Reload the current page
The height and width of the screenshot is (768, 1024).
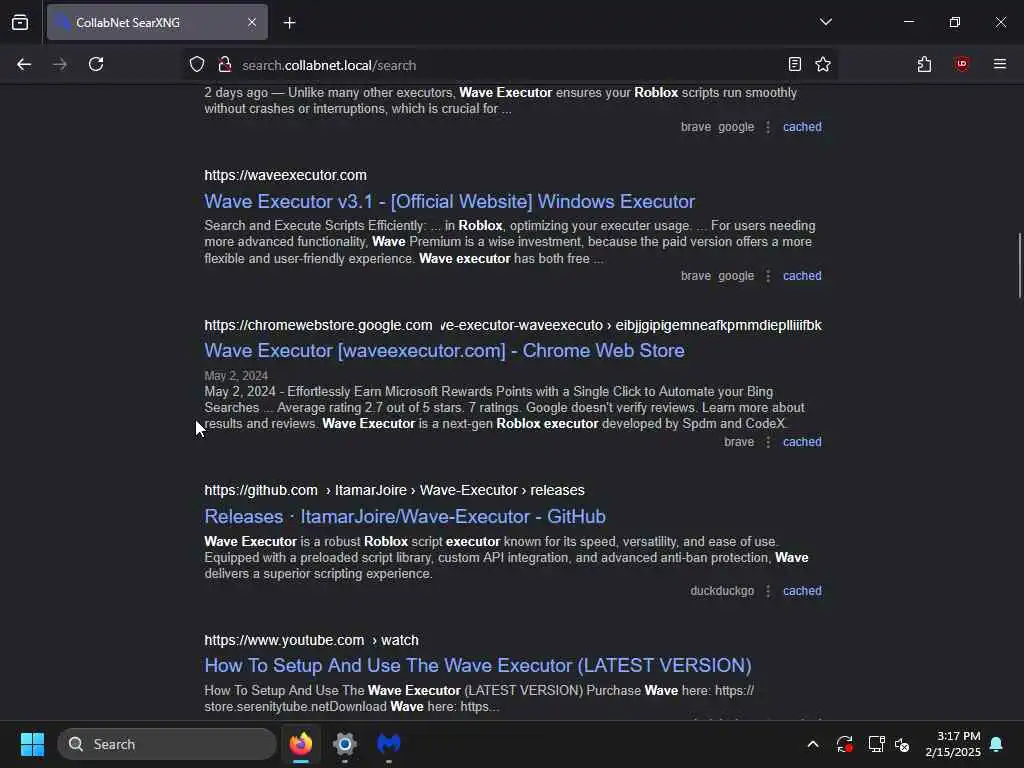tap(96, 65)
